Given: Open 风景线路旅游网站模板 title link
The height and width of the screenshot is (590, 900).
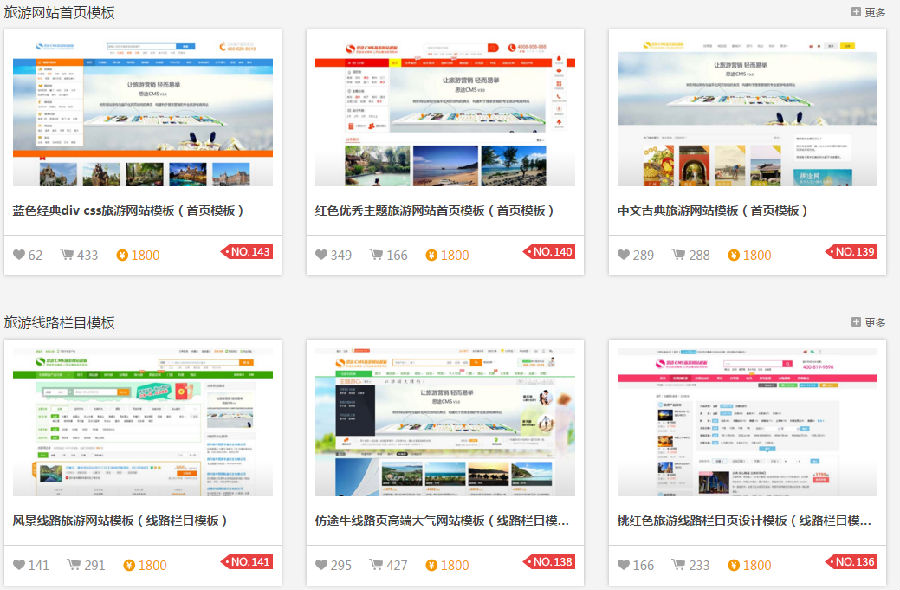Looking at the screenshot, I should click(121, 520).
